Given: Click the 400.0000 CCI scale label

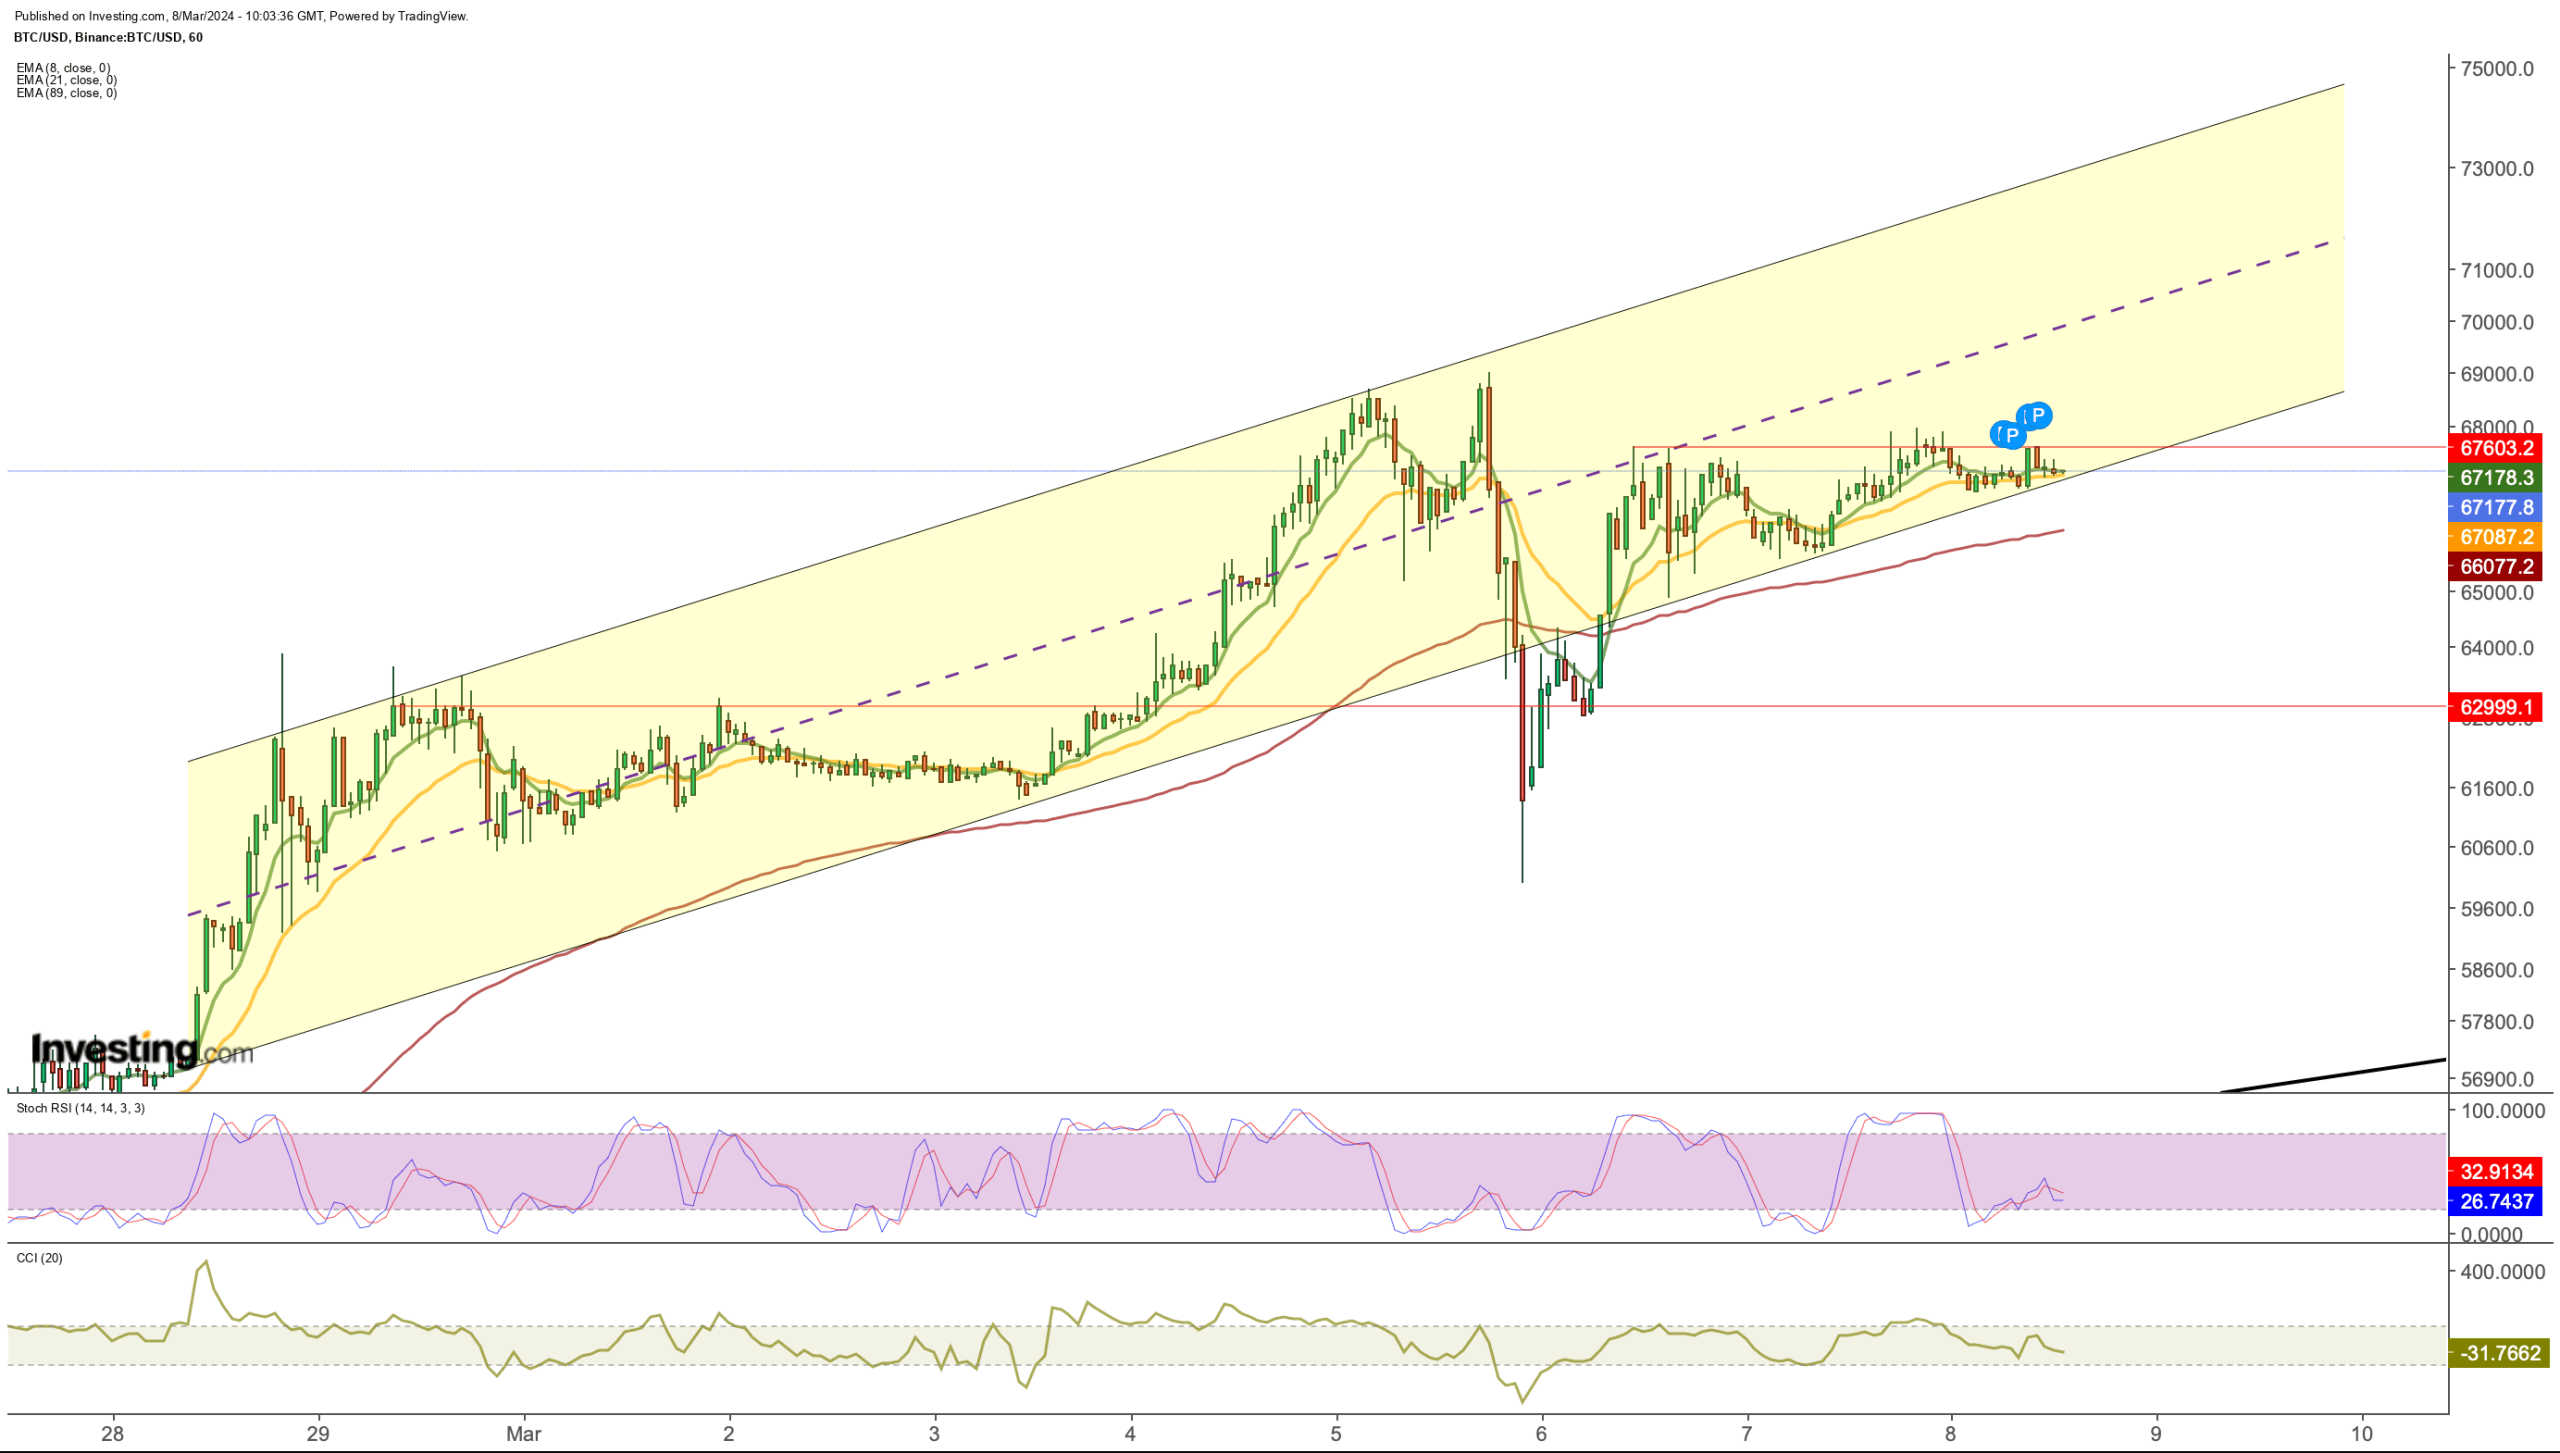Looking at the screenshot, I should tap(2502, 1272).
